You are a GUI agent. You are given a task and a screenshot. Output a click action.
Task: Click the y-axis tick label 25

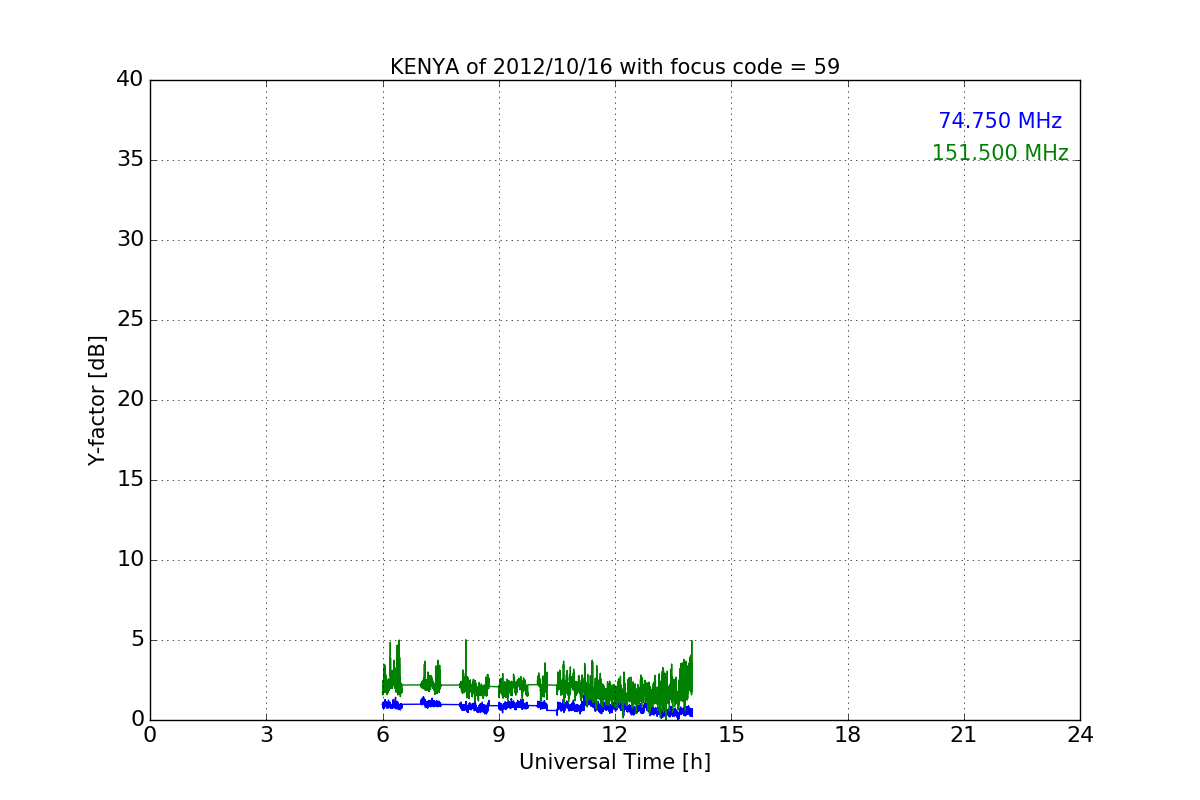[130, 320]
